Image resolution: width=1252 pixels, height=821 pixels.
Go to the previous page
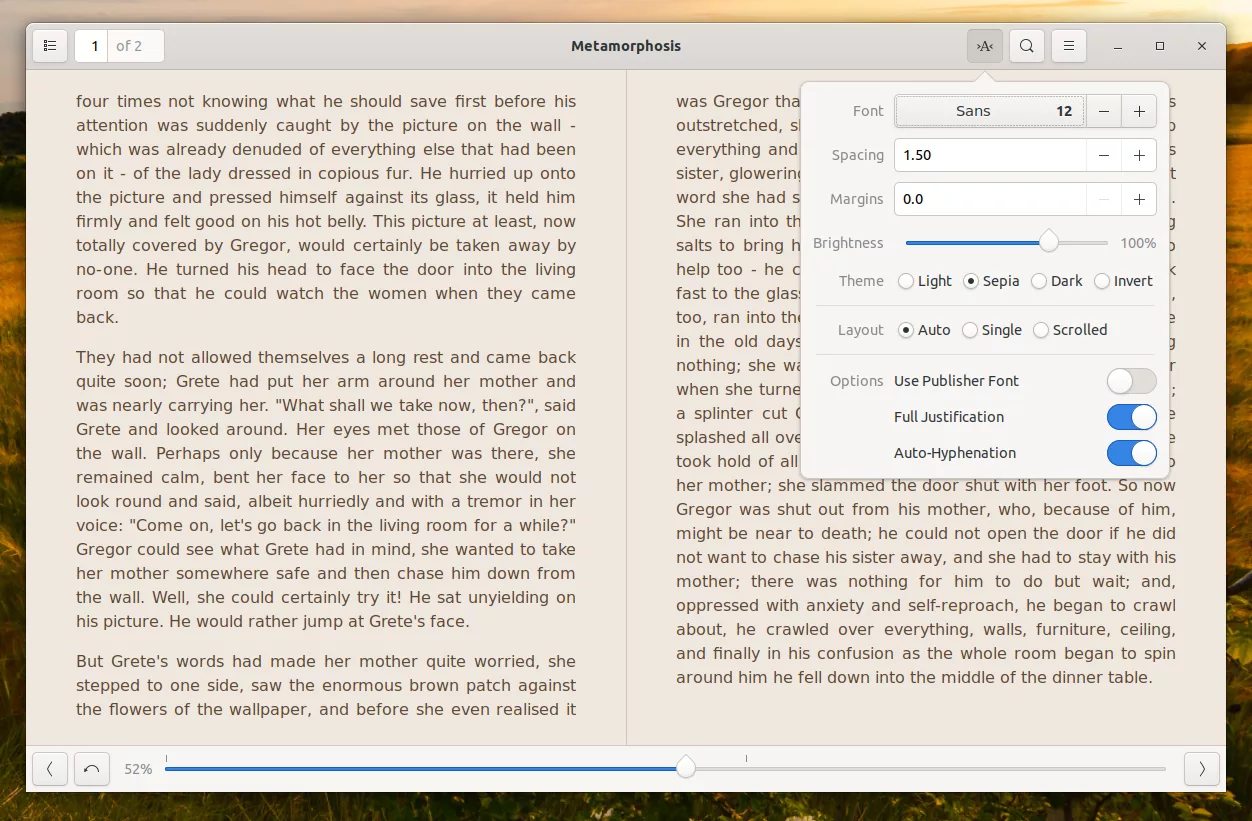click(49, 769)
